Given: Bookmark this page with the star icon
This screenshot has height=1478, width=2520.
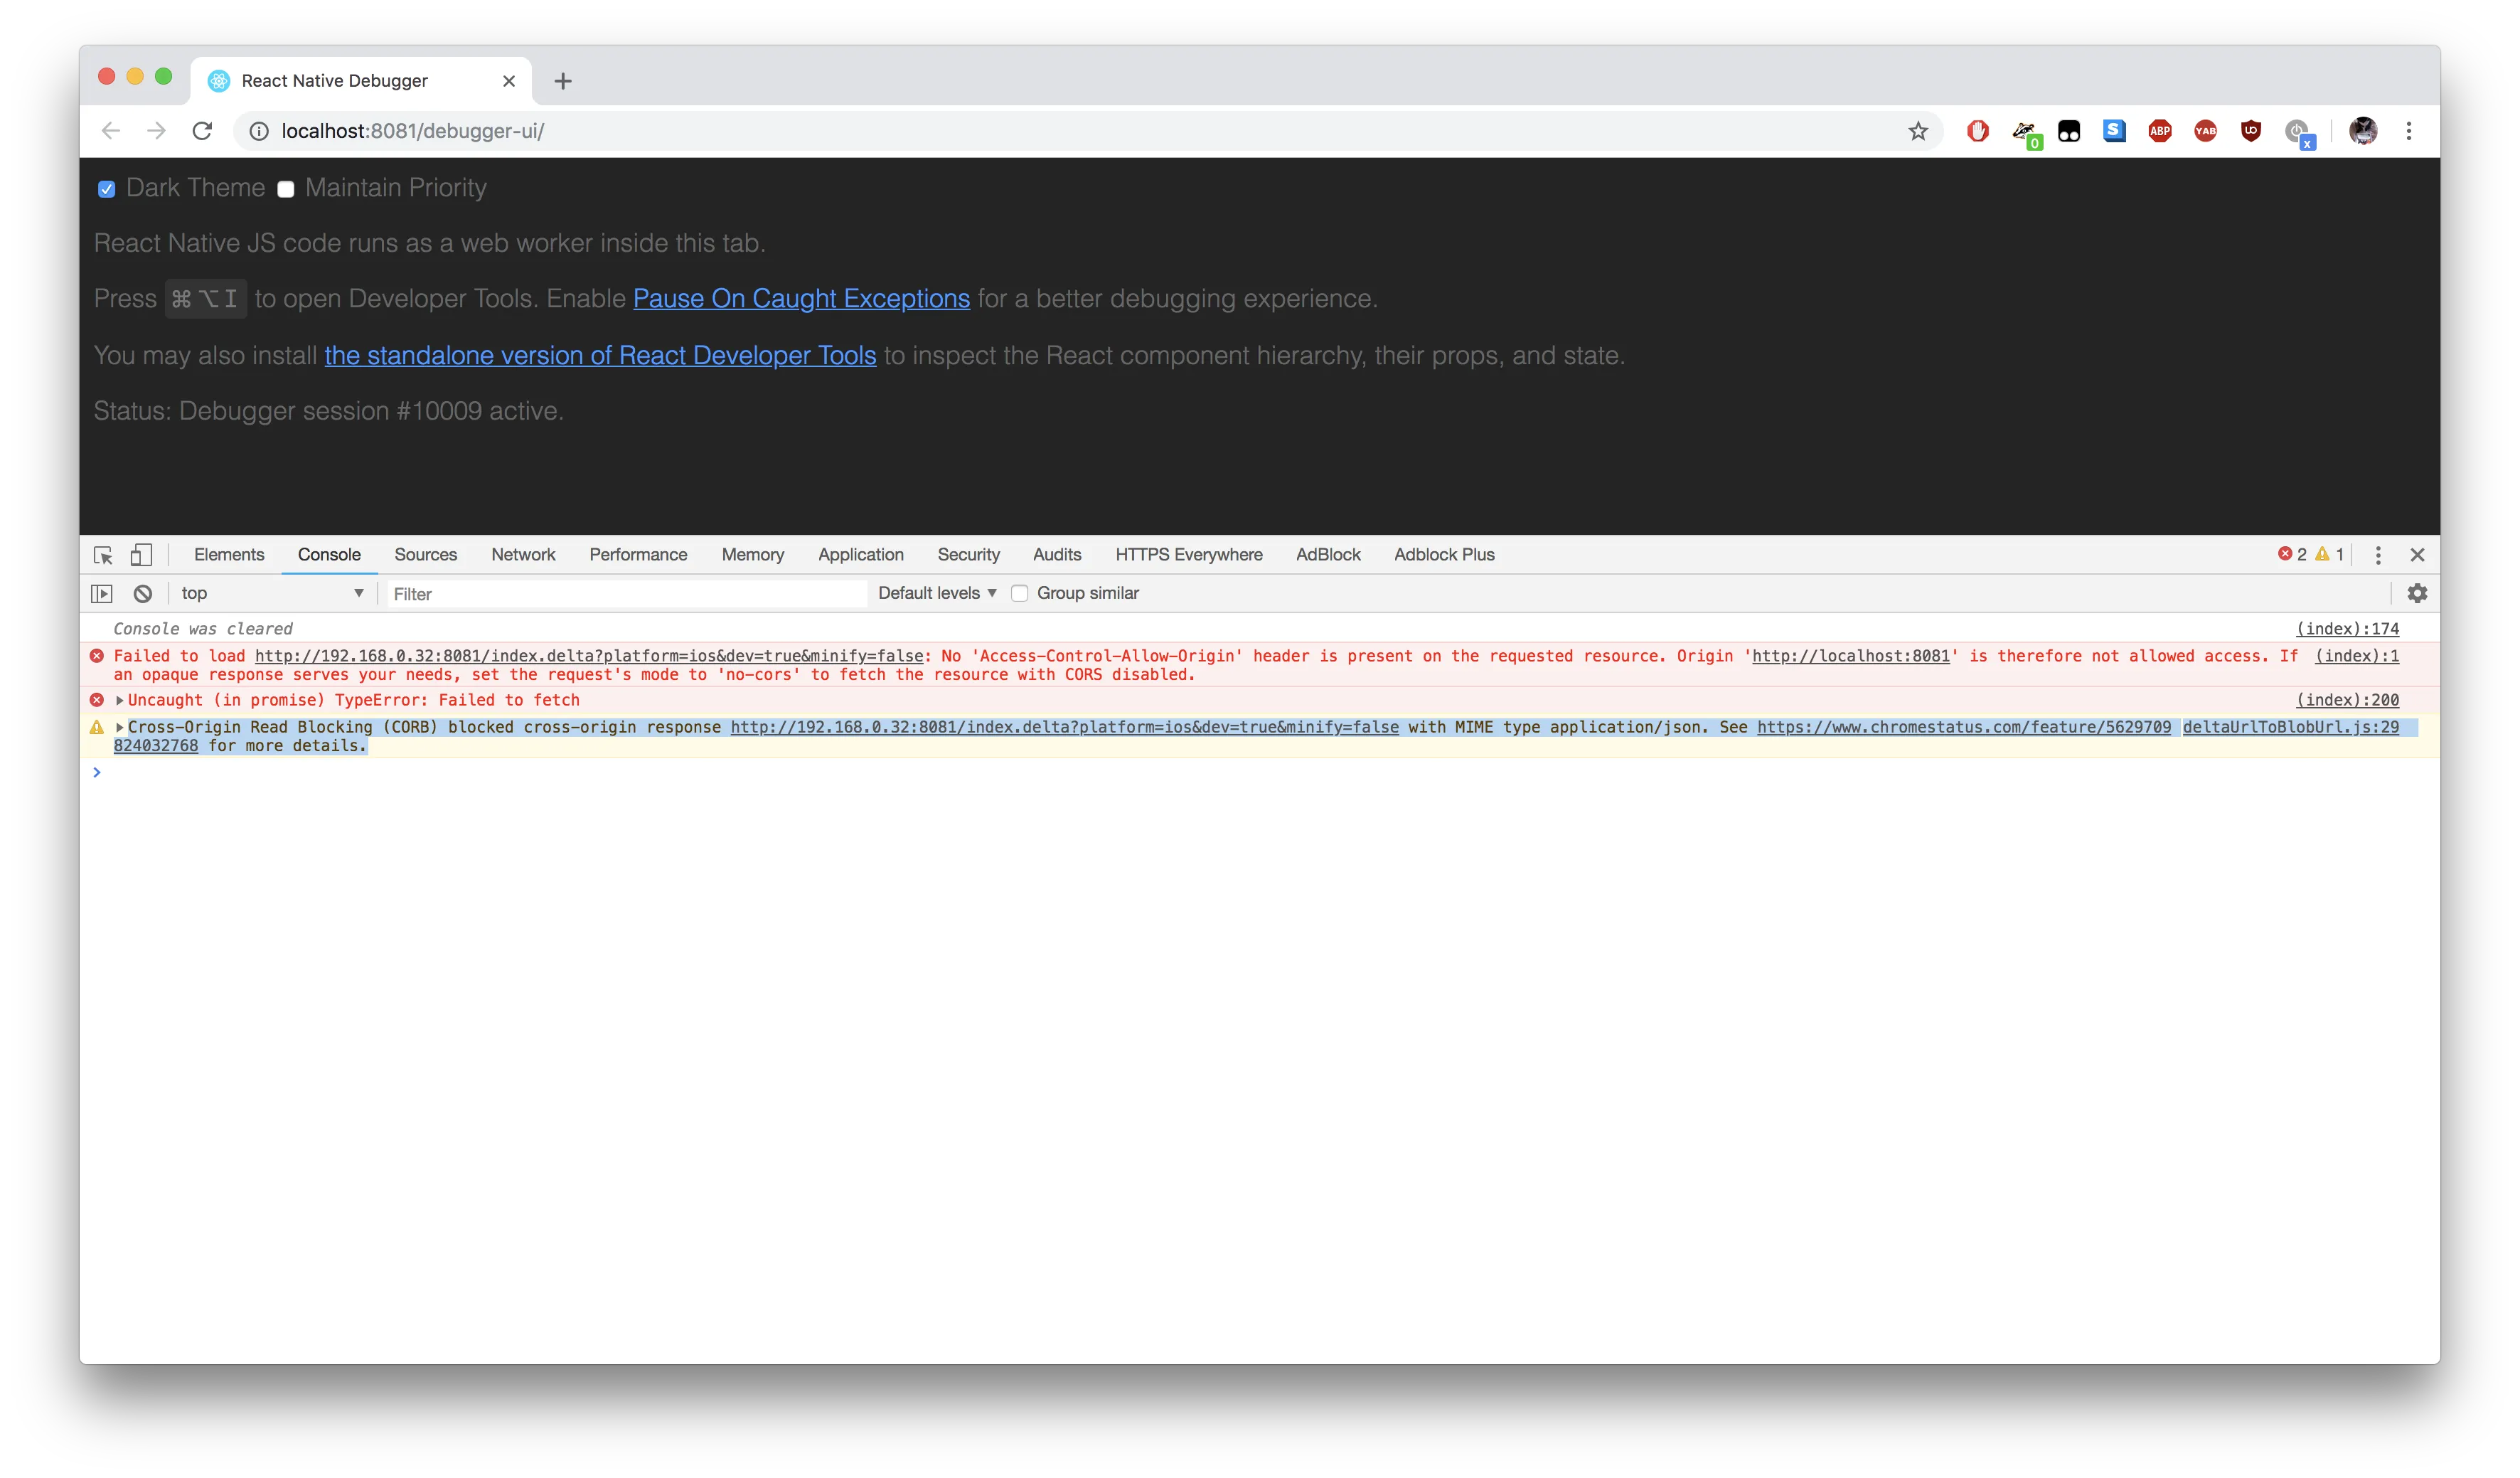Looking at the screenshot, I should click(1917, 131).
